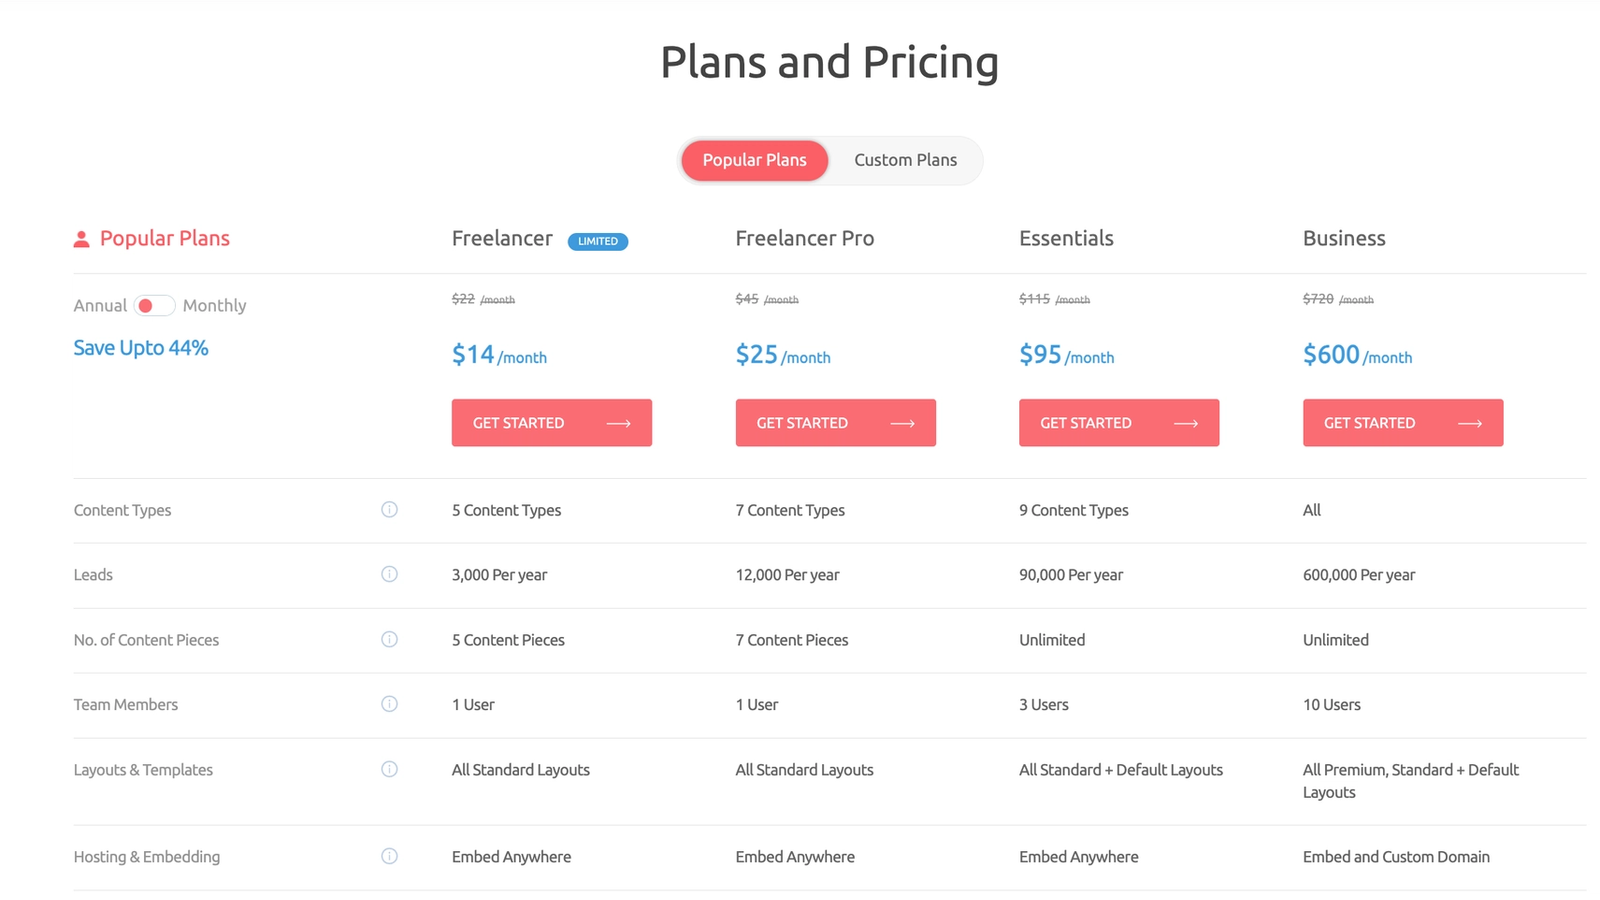Viewport: 1600px width, 900px height.
Task: Click the info icon for No. of Content Pieces
Action: (389, 639)
